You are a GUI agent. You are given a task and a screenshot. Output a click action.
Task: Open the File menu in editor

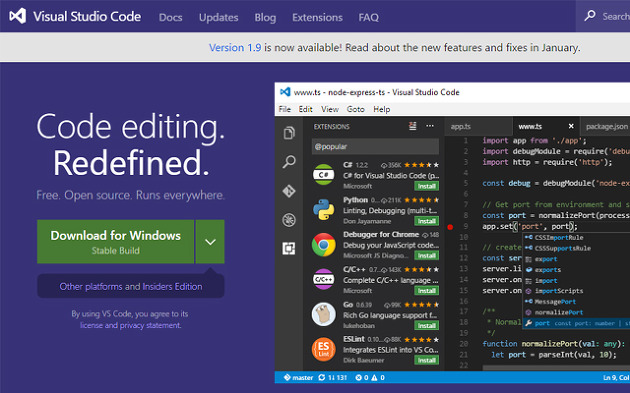pyautogui.click(x=284, y=109)
